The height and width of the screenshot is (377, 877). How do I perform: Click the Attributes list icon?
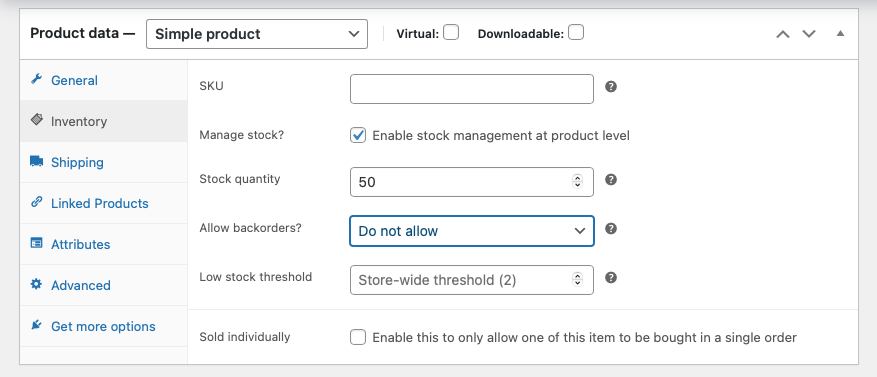pyautogui.click(x=36, y=243)
